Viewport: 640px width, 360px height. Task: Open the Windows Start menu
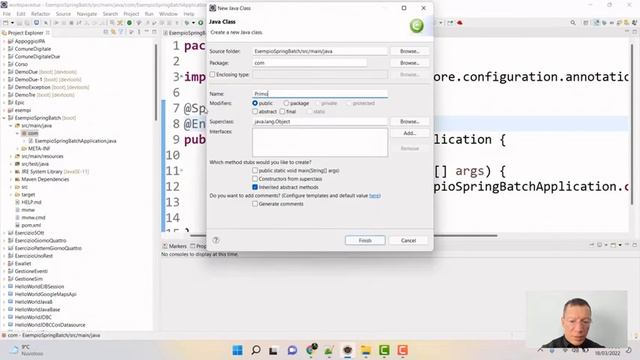pyautogui.click(x=237, y=350)
